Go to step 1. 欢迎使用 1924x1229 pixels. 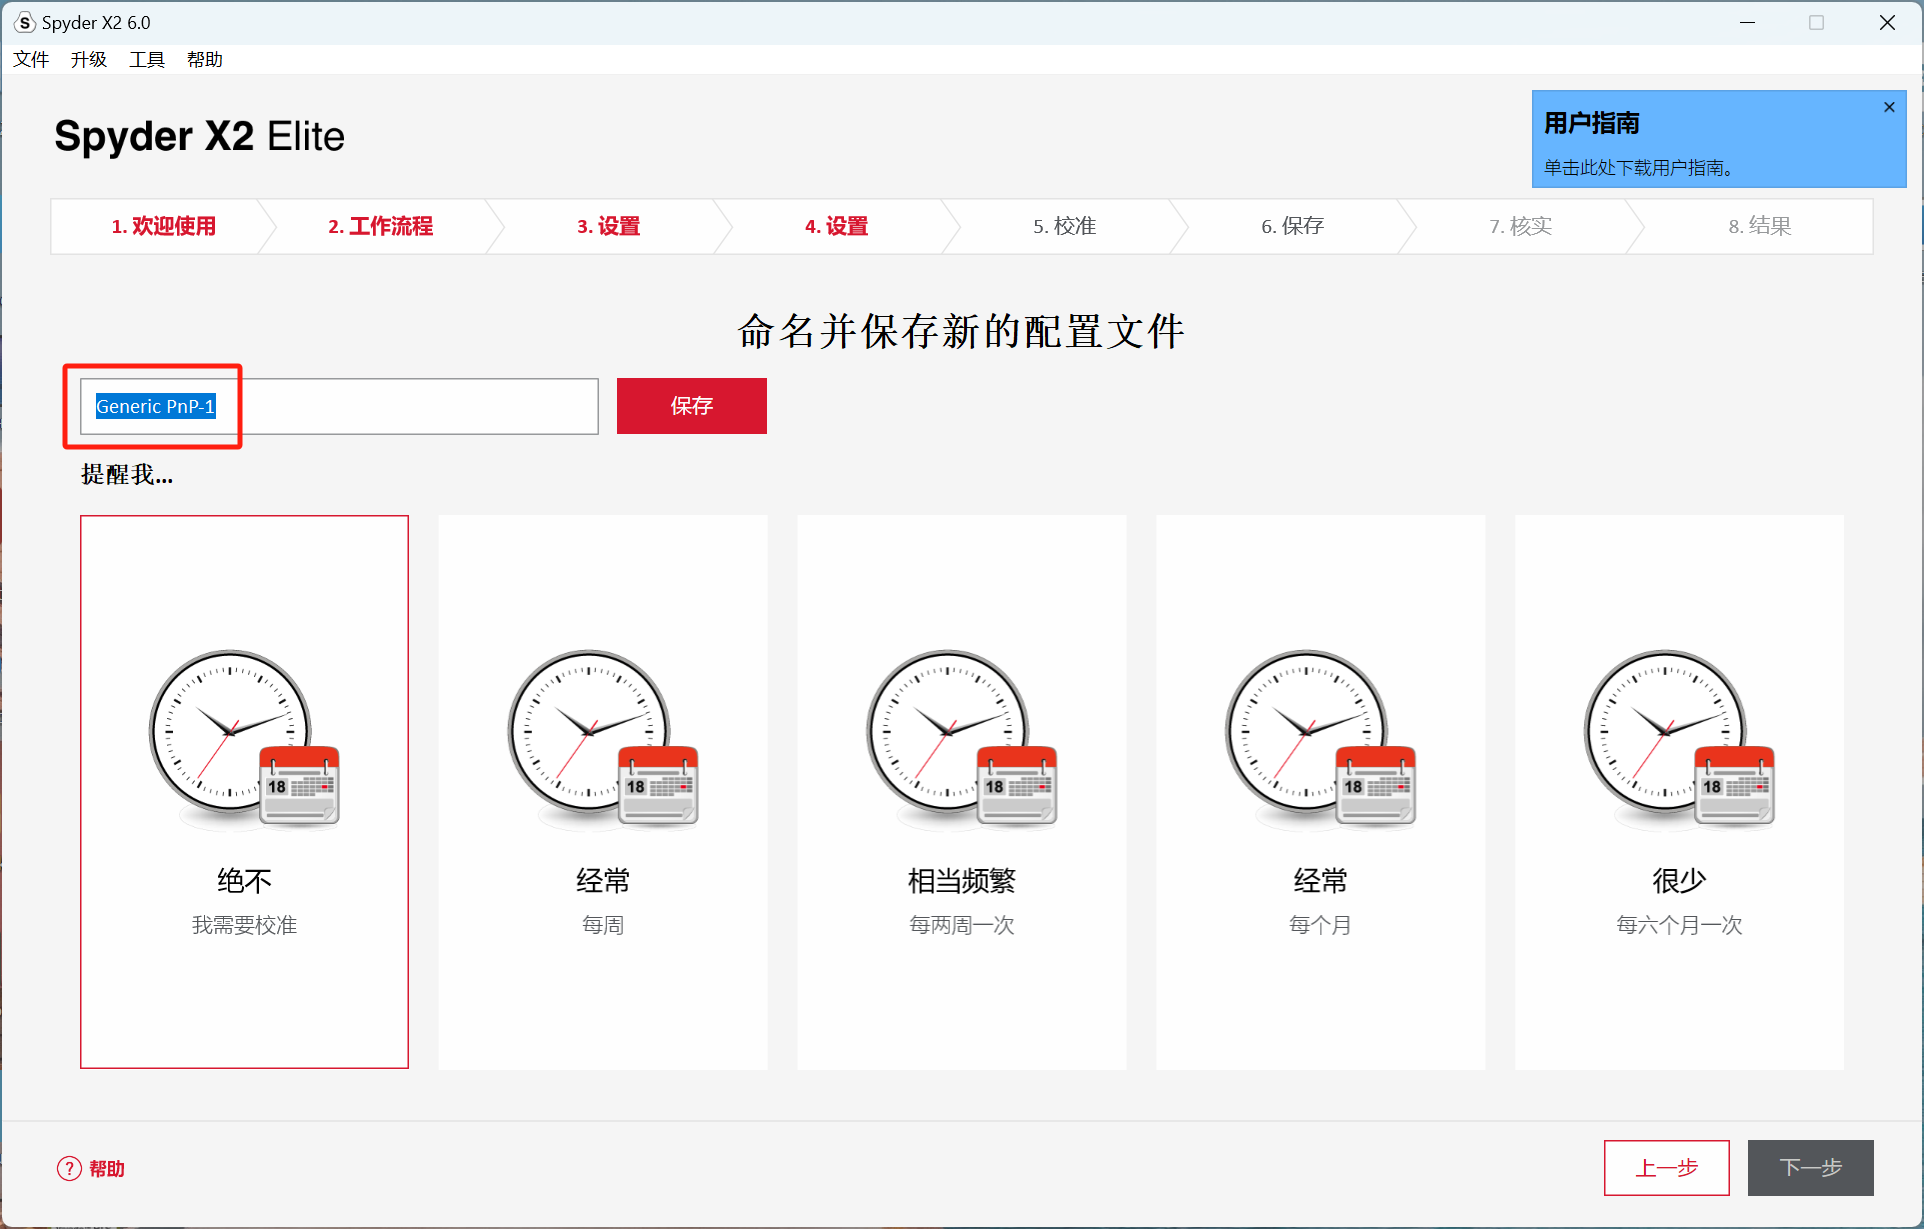163,226
